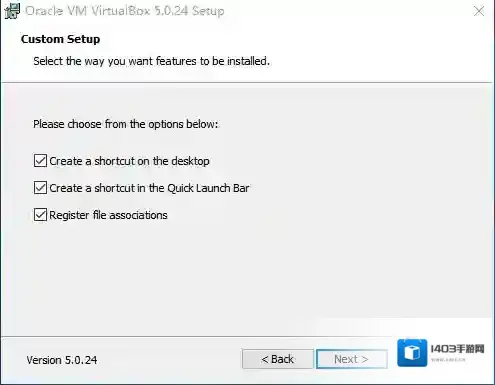Click the blue cube watermark logo
The height and width of the screenshot is (385, 495).
(412, 353)
